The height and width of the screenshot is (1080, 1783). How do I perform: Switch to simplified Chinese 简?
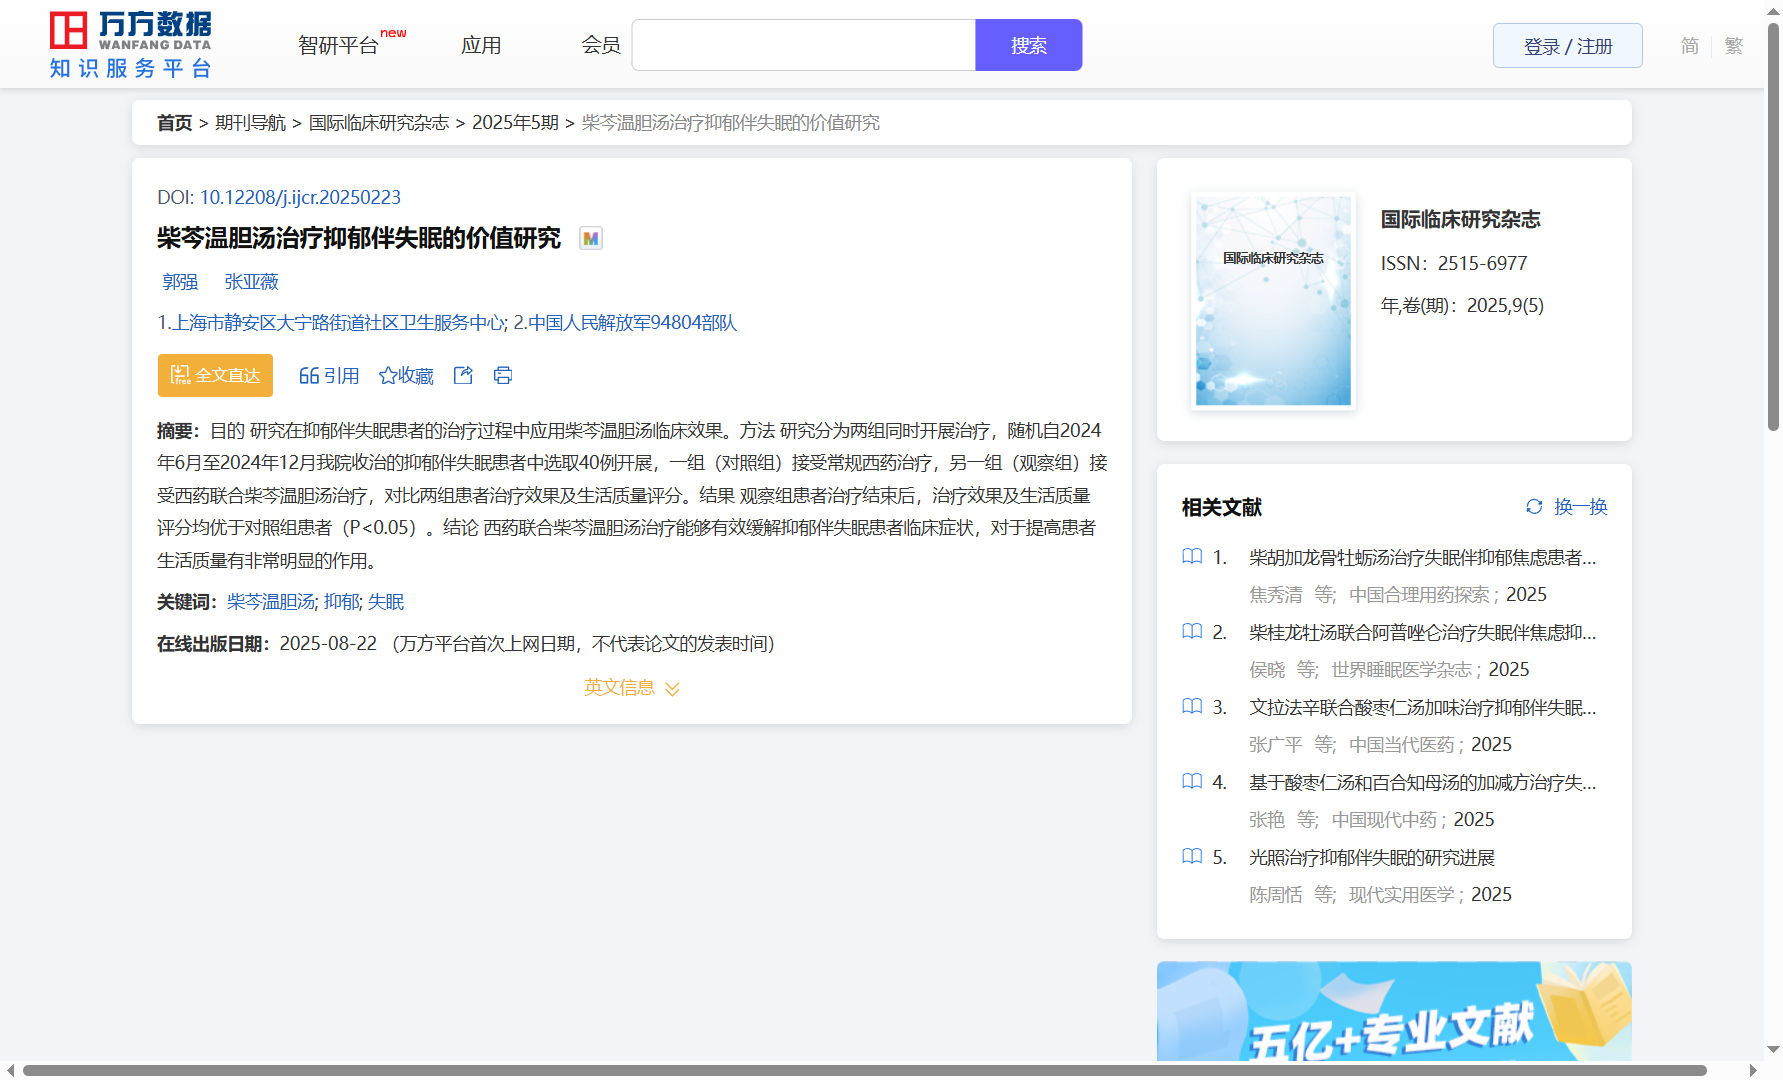(x=1689, y=46)
